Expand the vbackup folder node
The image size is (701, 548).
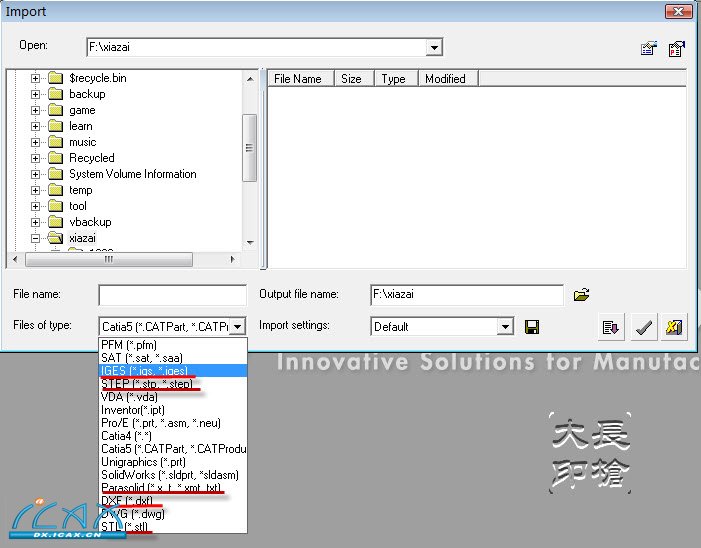[35, 222]
